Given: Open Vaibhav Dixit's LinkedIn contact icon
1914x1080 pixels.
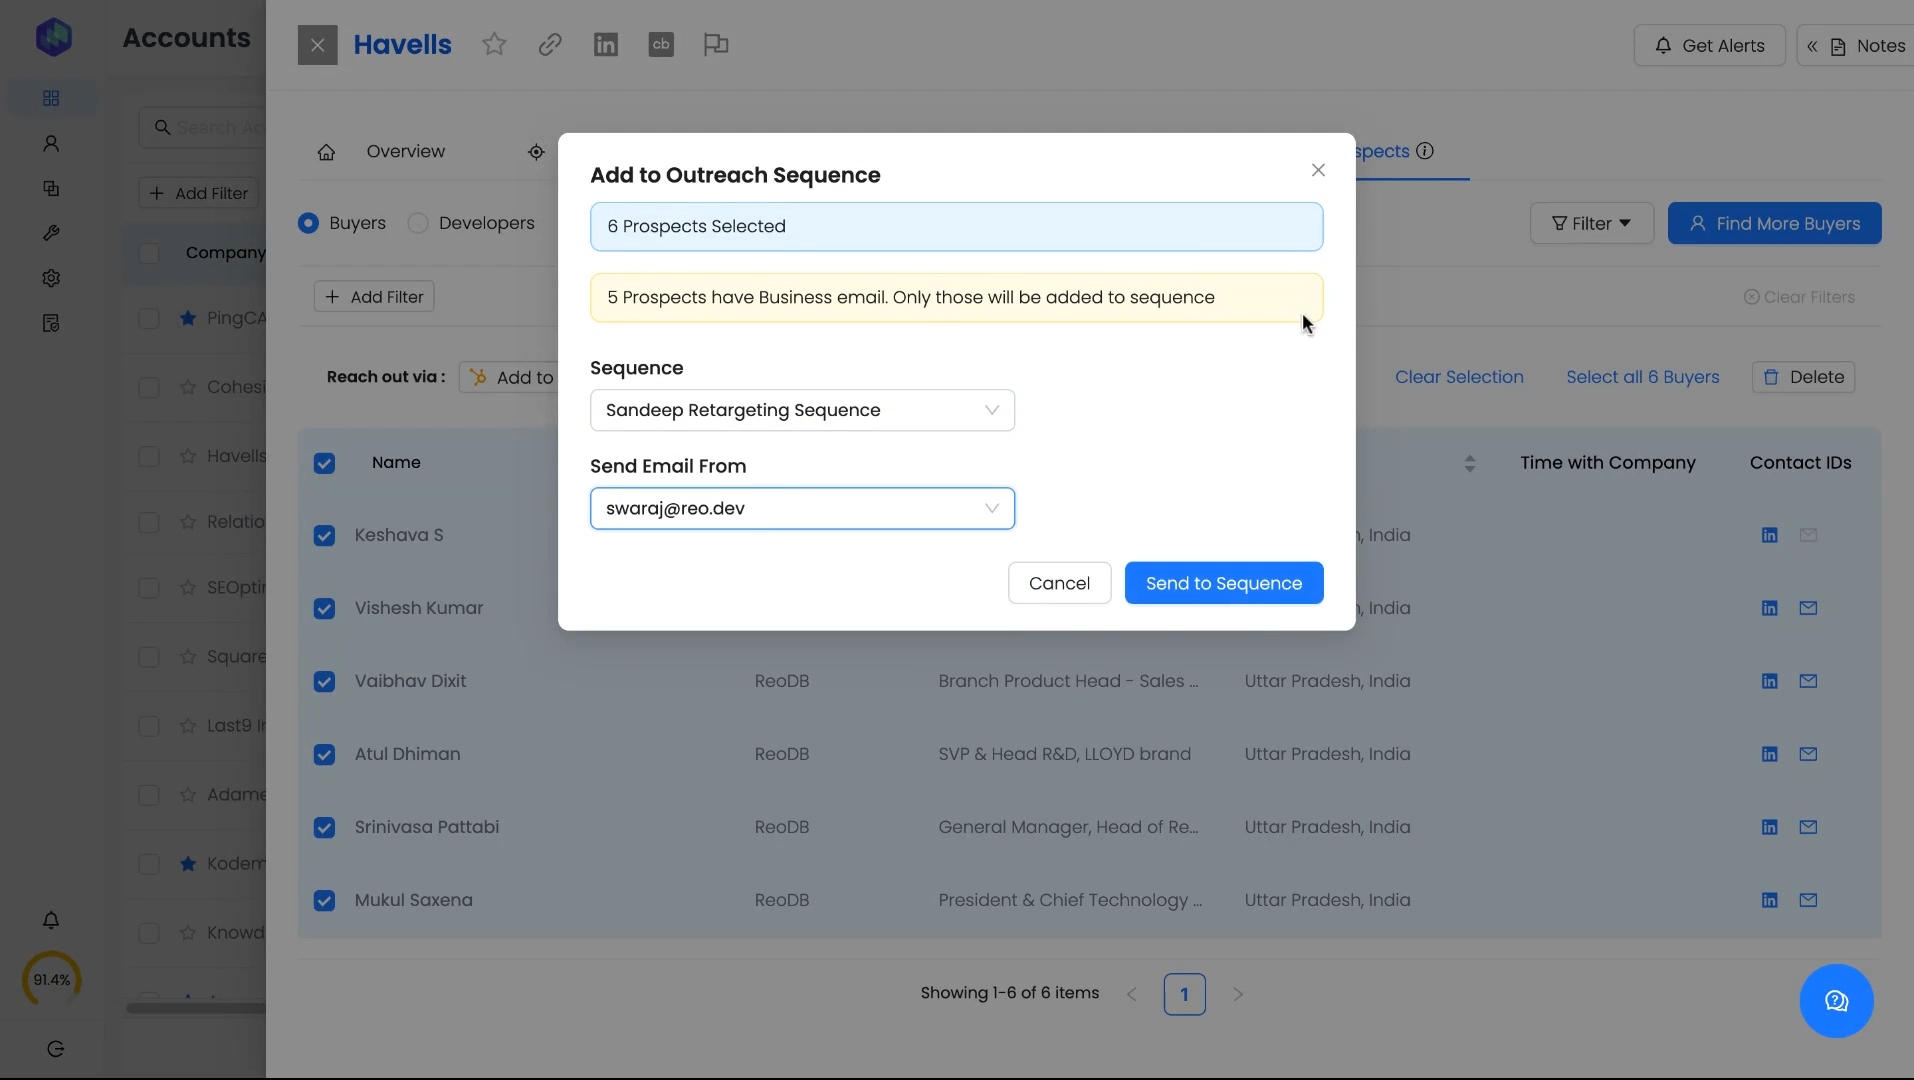Looking at the screenshot, I should point(1769,681).
